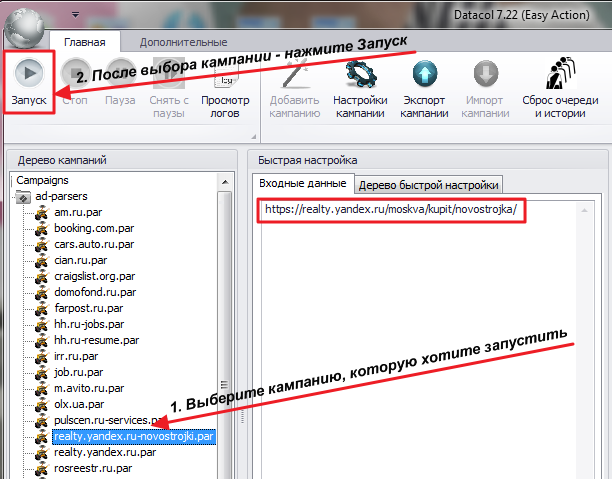This screenshot has height=479, width=612.
Task: Select realty.yandex.ru-novostrojki.par campaign
Action: coord(134,436)
